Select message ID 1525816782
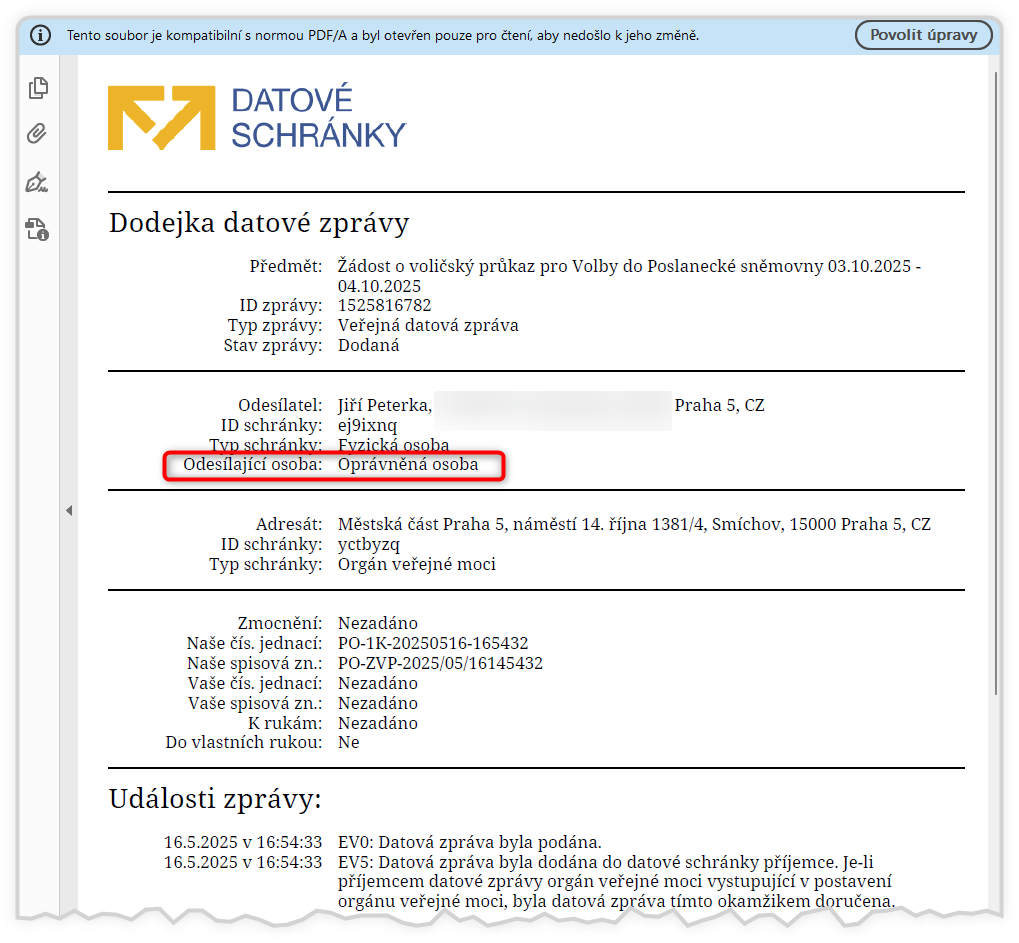1019x943 pixels. click(x=384, y=305)
